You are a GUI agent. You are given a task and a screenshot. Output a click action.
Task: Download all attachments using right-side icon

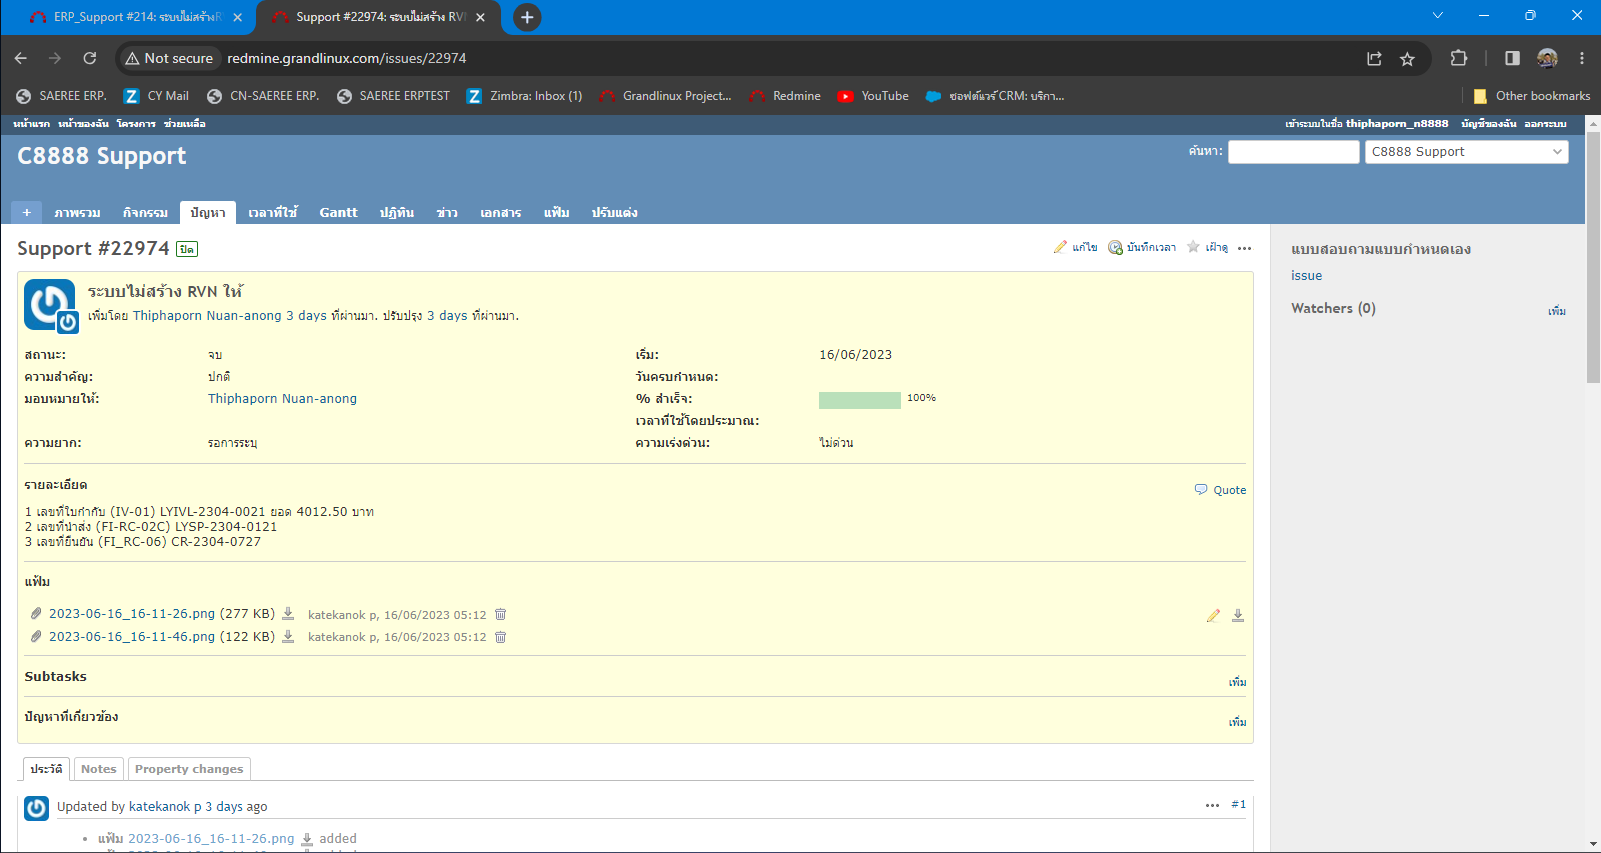pos(1238,616)
